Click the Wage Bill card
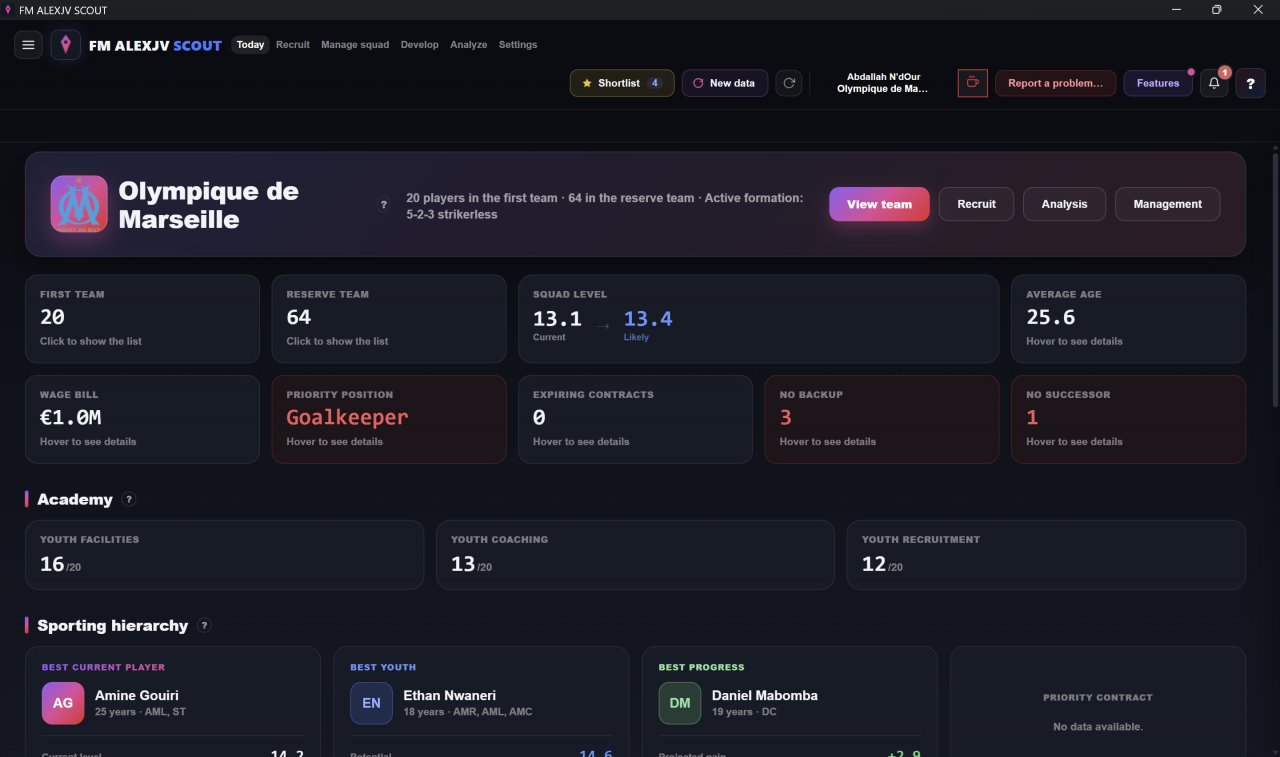1280x757 pixels. point(142,419)
